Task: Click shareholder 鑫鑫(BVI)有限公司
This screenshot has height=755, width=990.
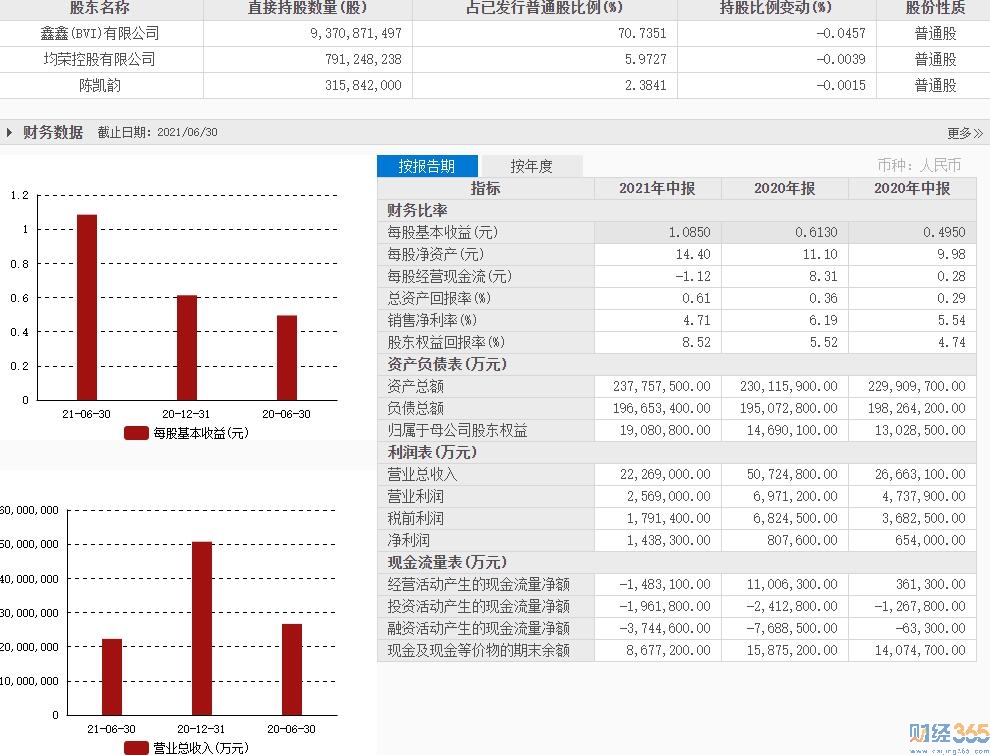Action: (100, 33)
